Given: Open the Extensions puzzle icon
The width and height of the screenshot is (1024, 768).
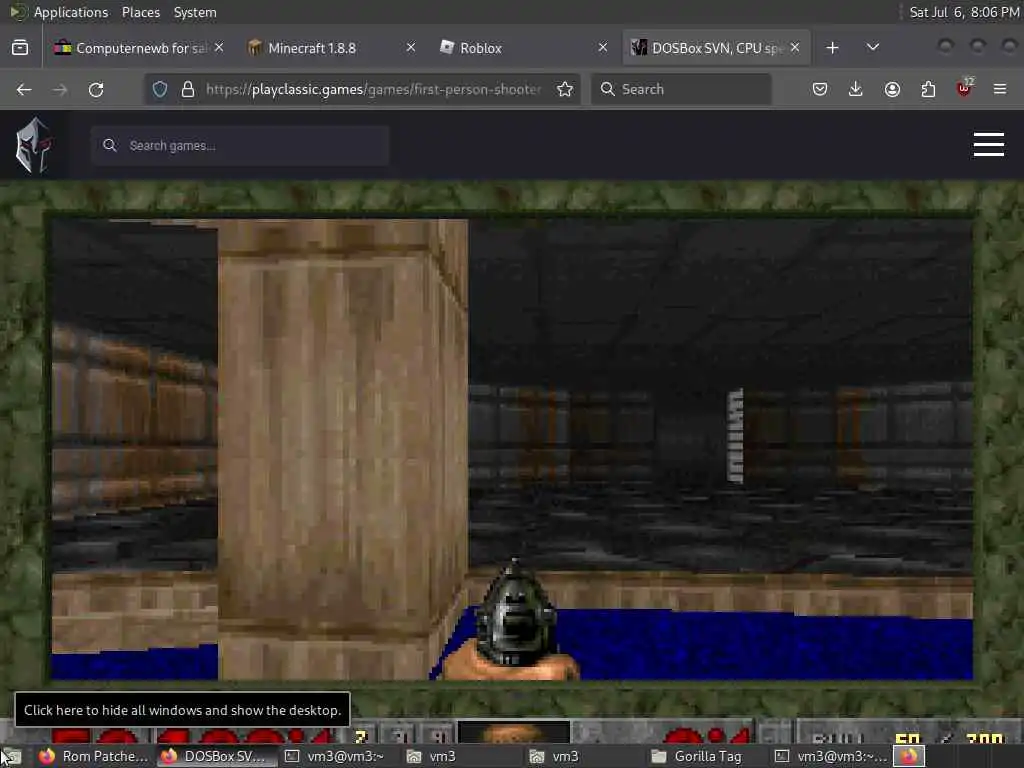Looking at the screenshot, I should (928, 89).
